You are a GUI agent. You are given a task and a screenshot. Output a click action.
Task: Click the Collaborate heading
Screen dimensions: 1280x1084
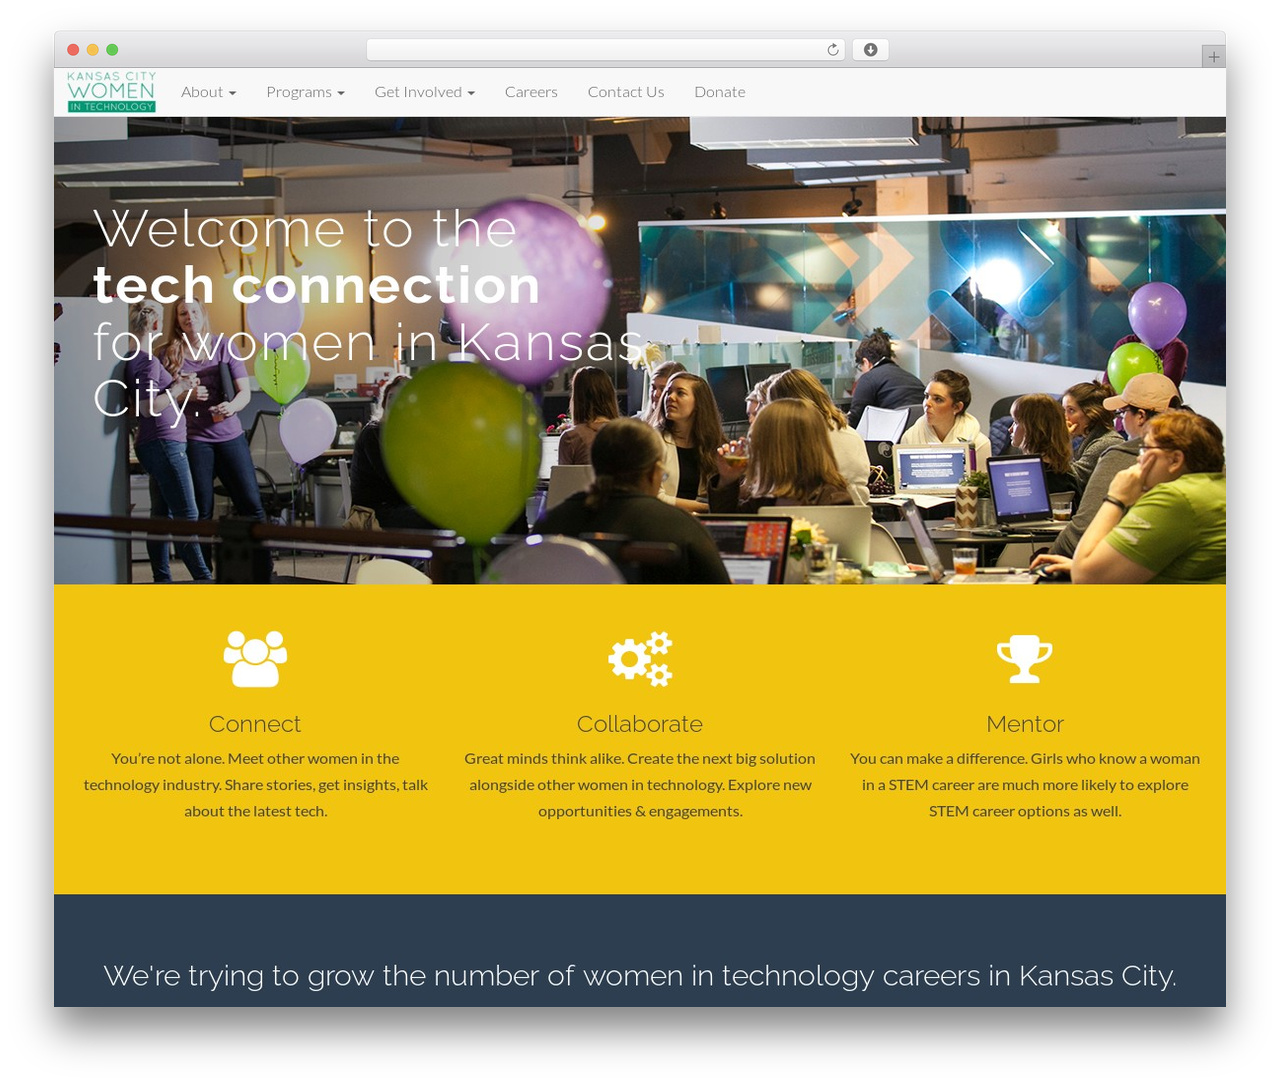[x=640, y=724]
